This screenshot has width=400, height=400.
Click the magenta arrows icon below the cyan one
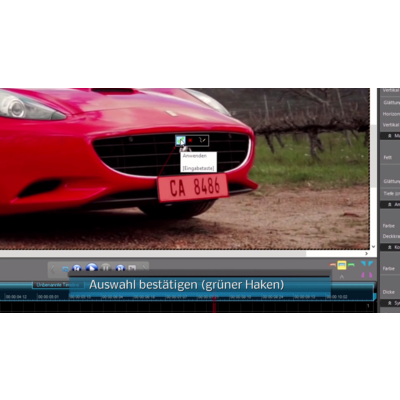[367, 275]
